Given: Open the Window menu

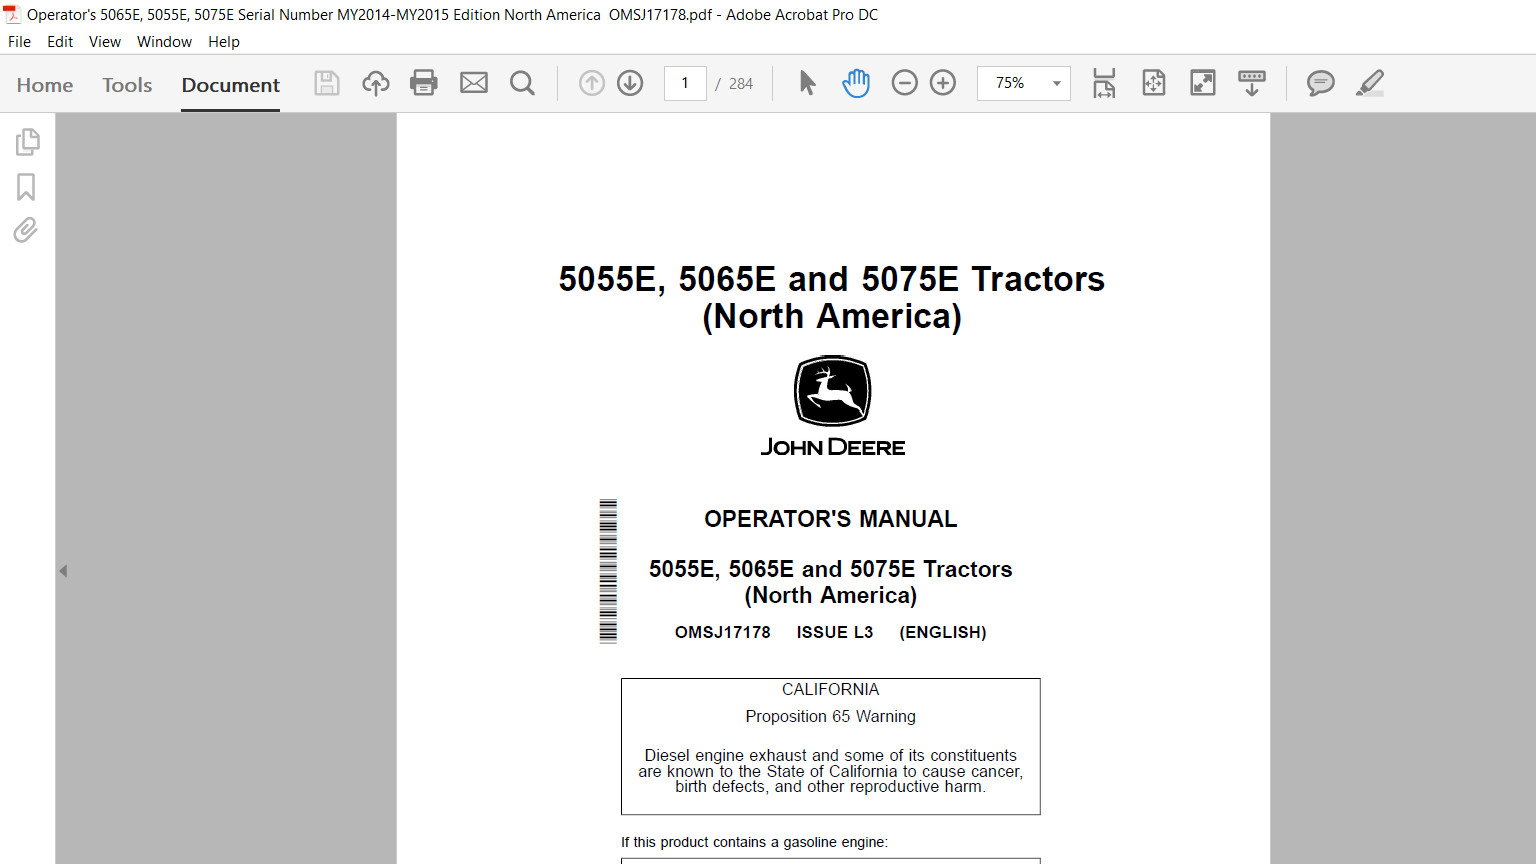Looking at the screenshot, I should (x=164, y=42).
